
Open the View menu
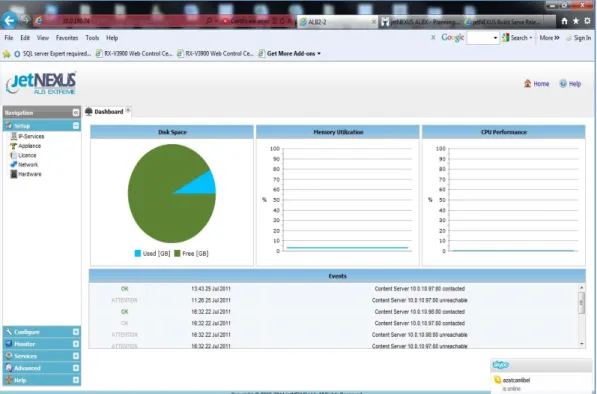click(43, 38)
